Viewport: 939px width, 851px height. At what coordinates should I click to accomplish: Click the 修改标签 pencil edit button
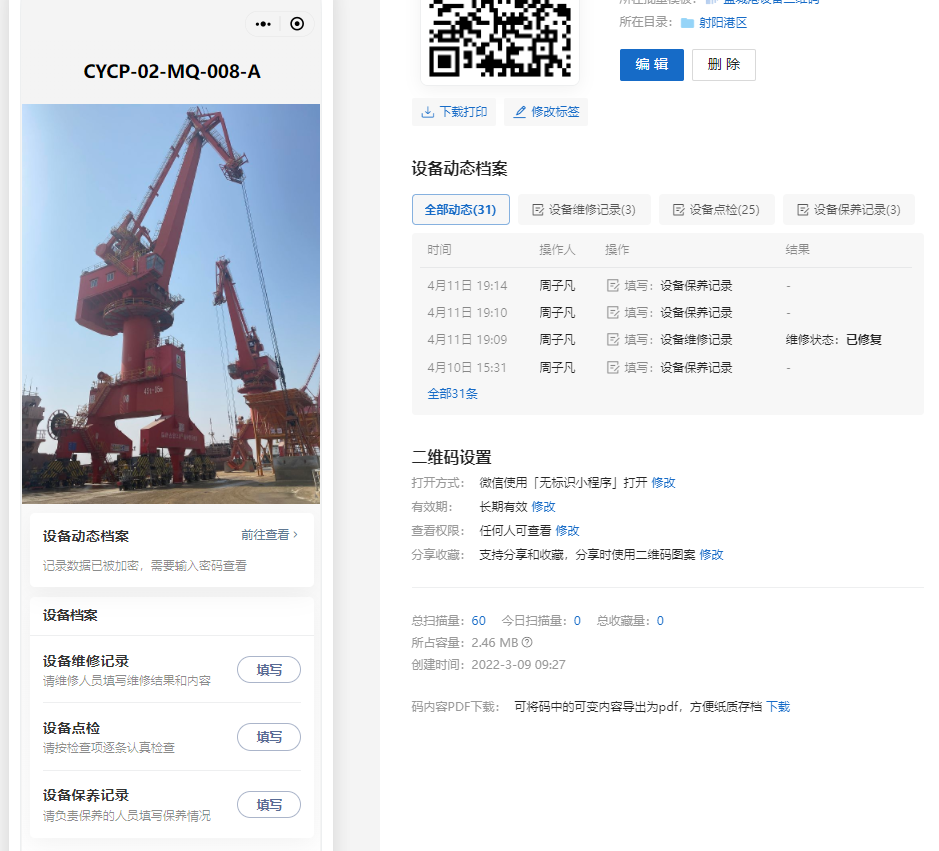pos(546,112)
